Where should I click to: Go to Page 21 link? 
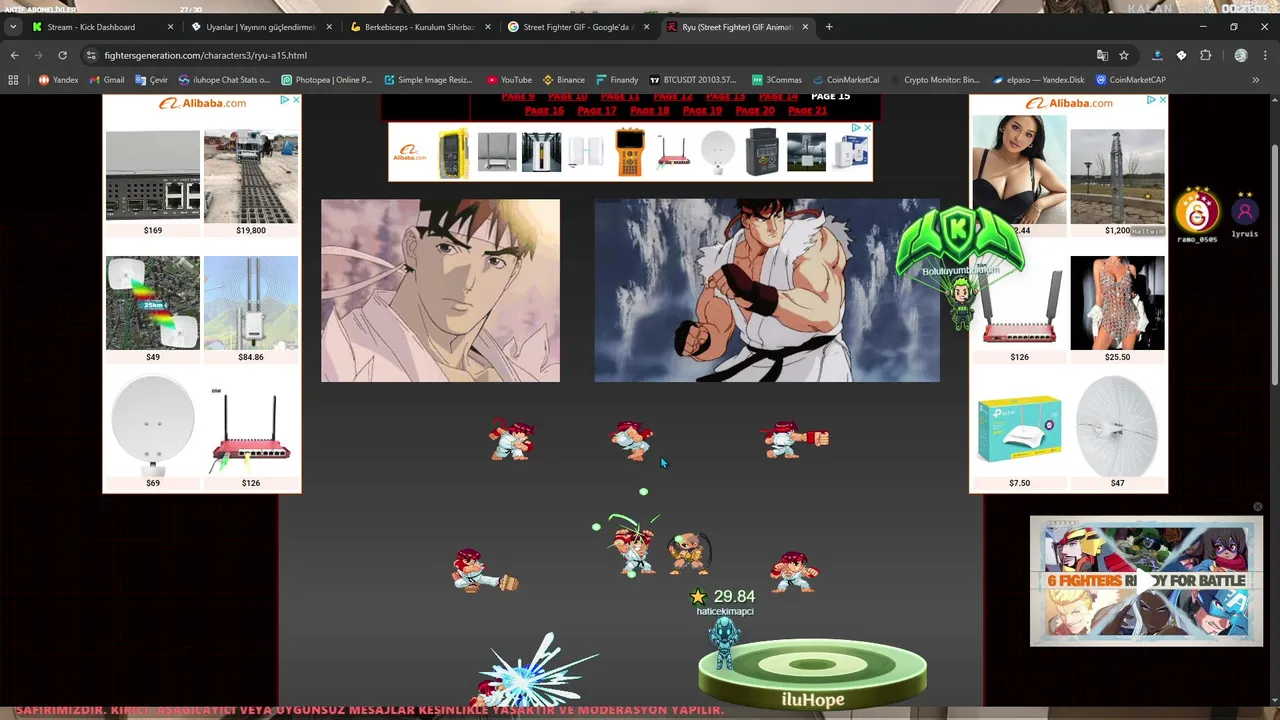[808, 111]
